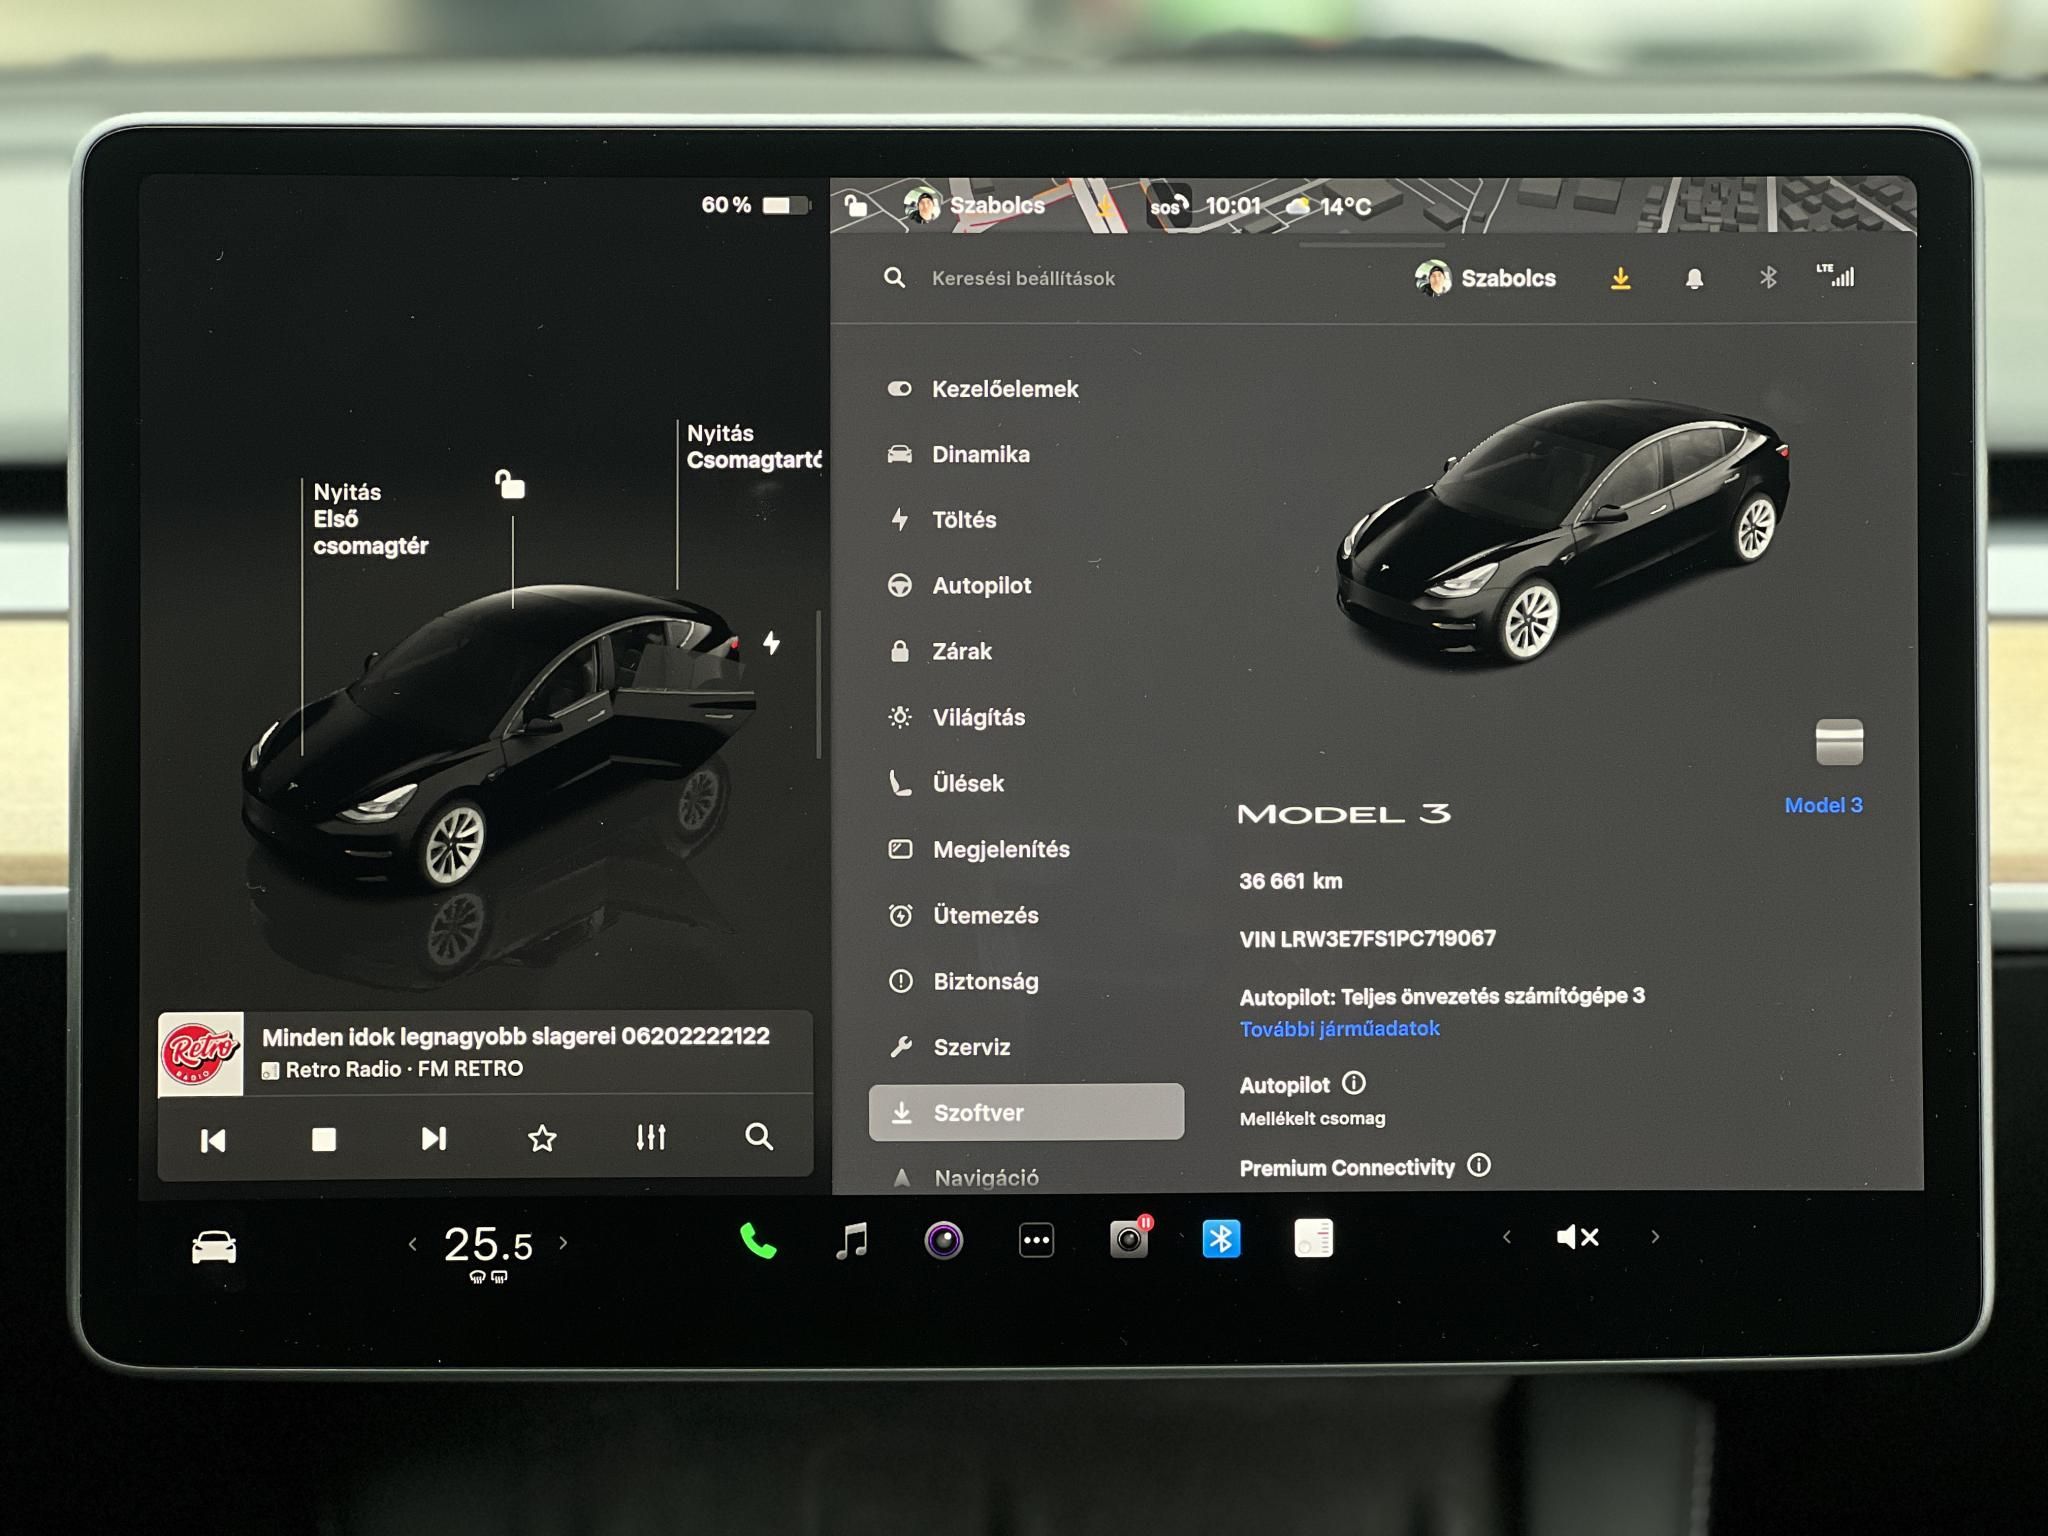Screen dimensions: 2048x1536
Task: Open the phone app from the dock
Action: (x=759, y=1240)
